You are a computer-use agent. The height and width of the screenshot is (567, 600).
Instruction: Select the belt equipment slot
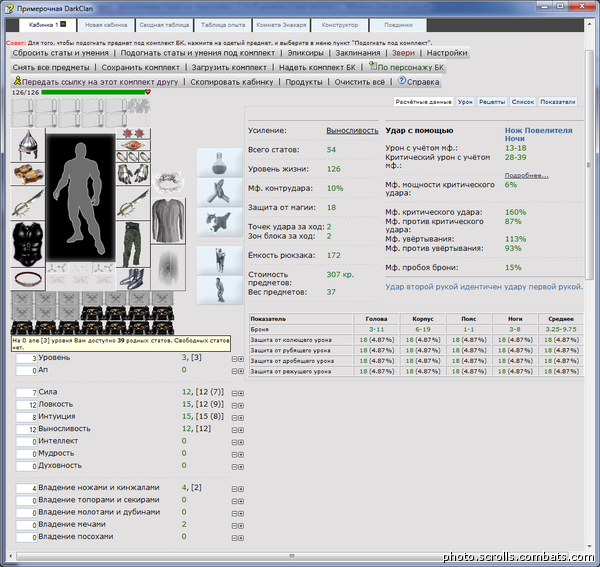click(28, 279)
